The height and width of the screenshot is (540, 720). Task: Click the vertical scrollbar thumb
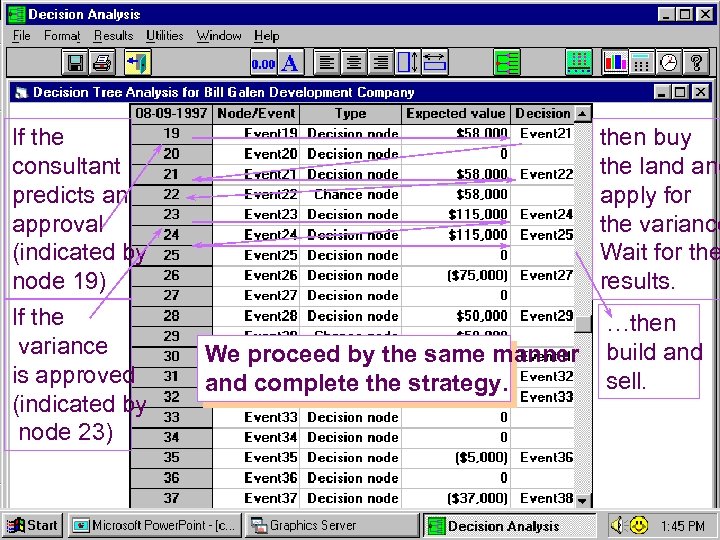click(583, 324)
